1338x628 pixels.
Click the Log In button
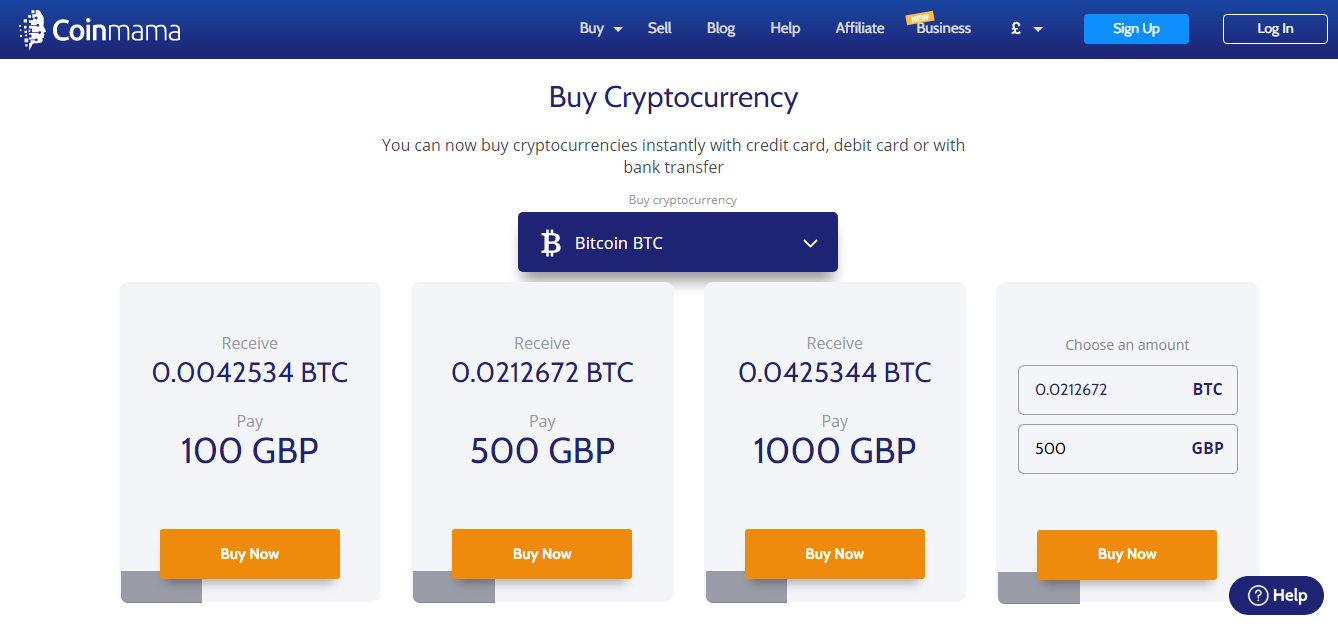(1275, 29)
